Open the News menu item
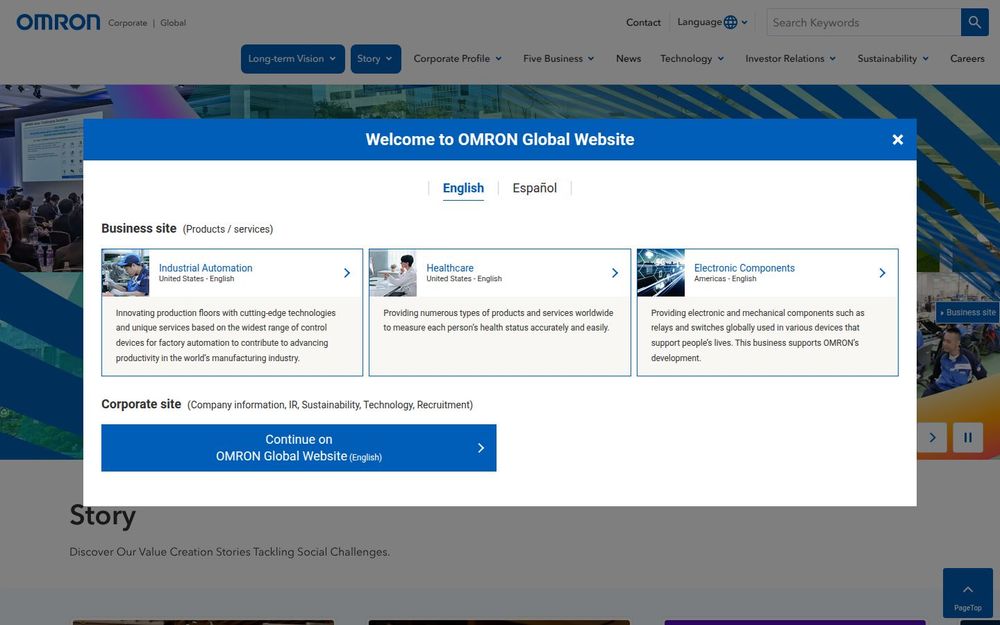This screenshot has width=1000, height=625. (x=628, y=58)
